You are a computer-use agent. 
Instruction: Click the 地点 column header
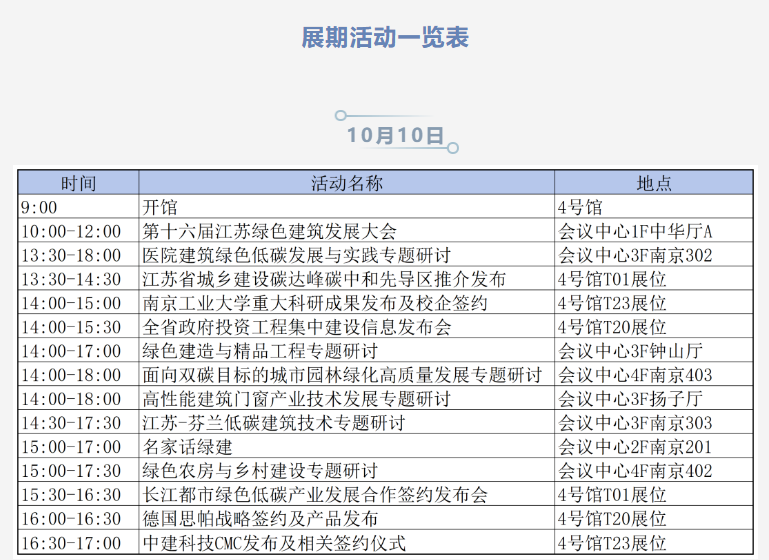click(x=653, y=183)
